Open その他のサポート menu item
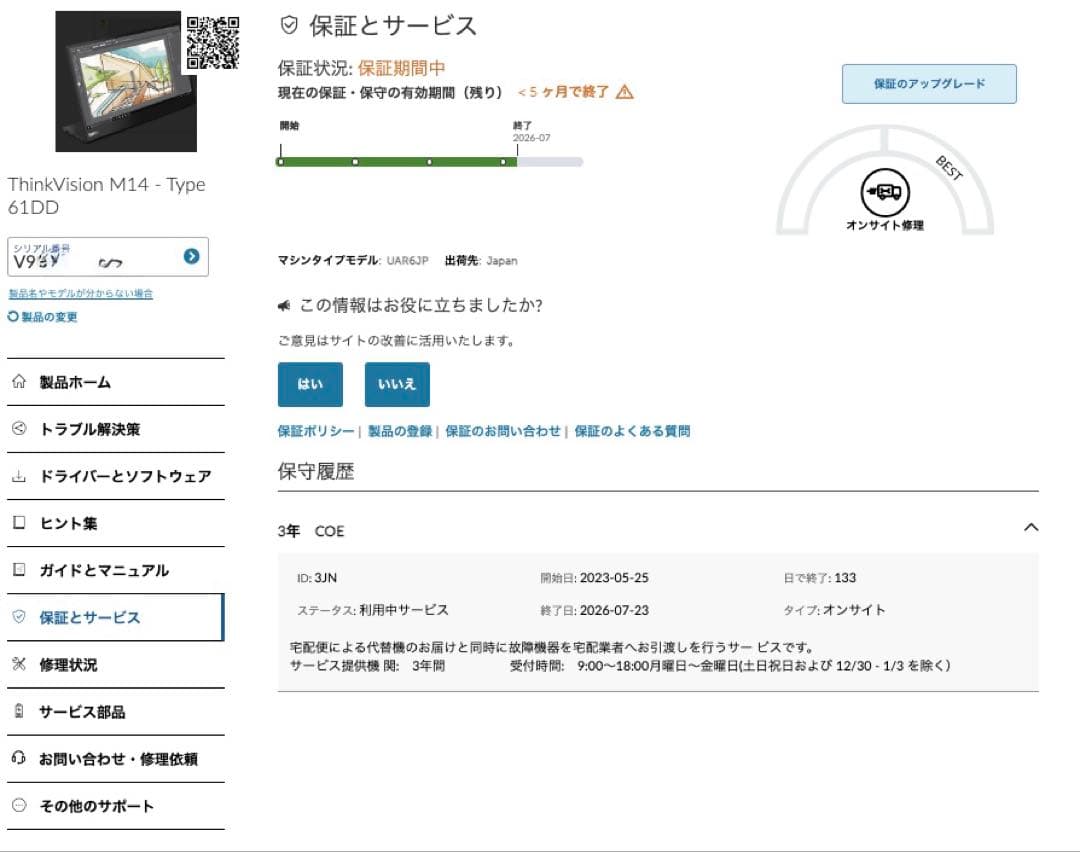 pos(116,806)
